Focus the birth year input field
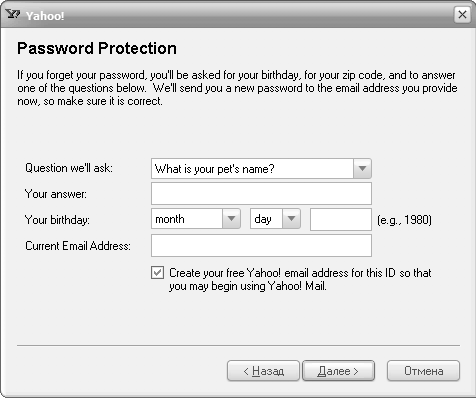 pyautogui.click(x=341, y=219)
